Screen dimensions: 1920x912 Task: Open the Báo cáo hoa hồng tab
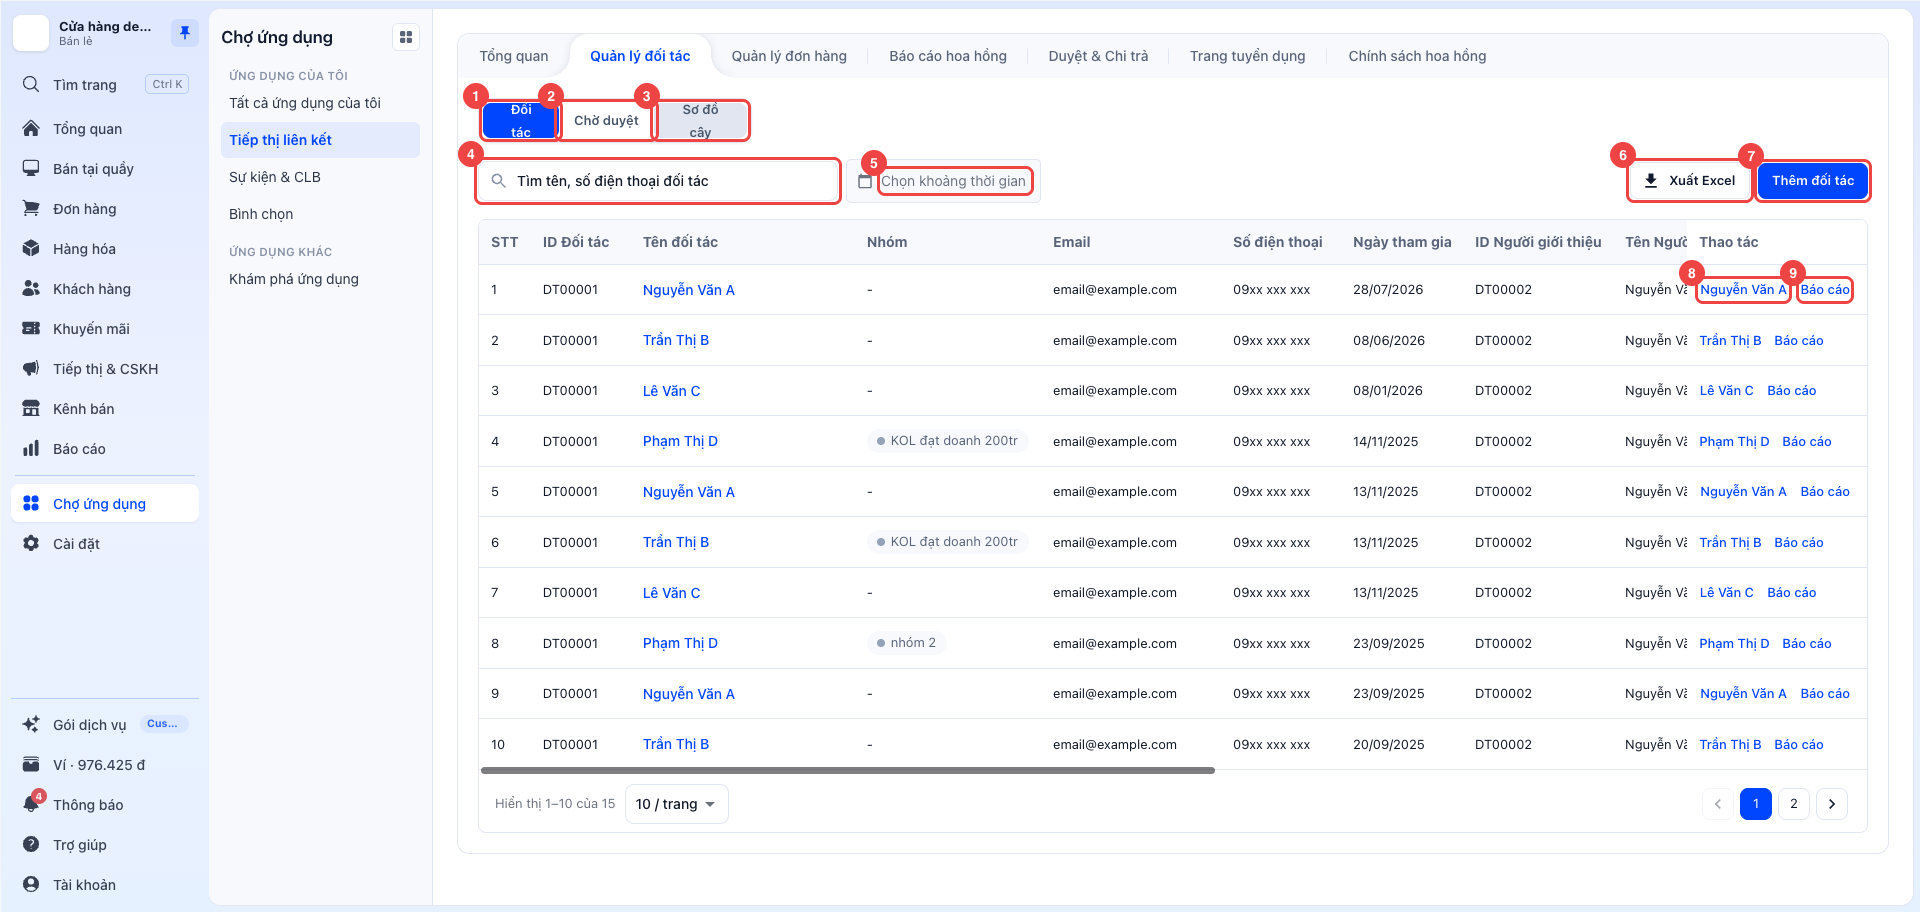[x=948, y=56]
